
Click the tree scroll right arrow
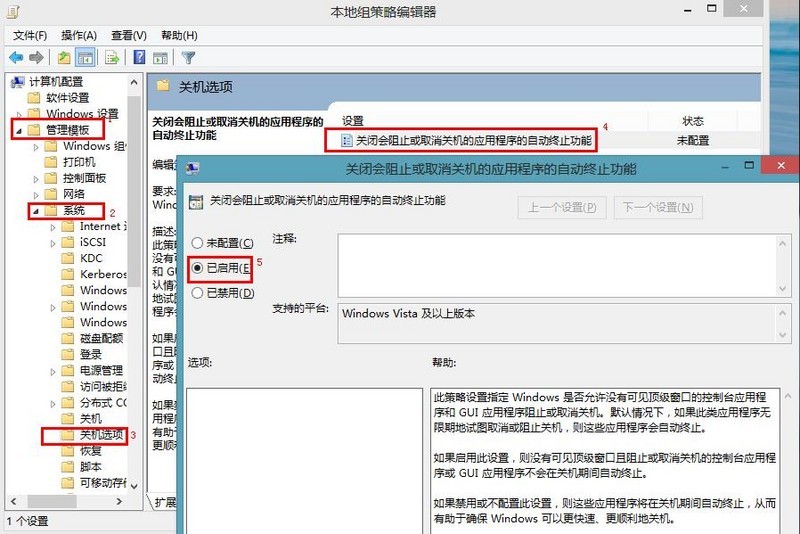[x=119, y=501]
